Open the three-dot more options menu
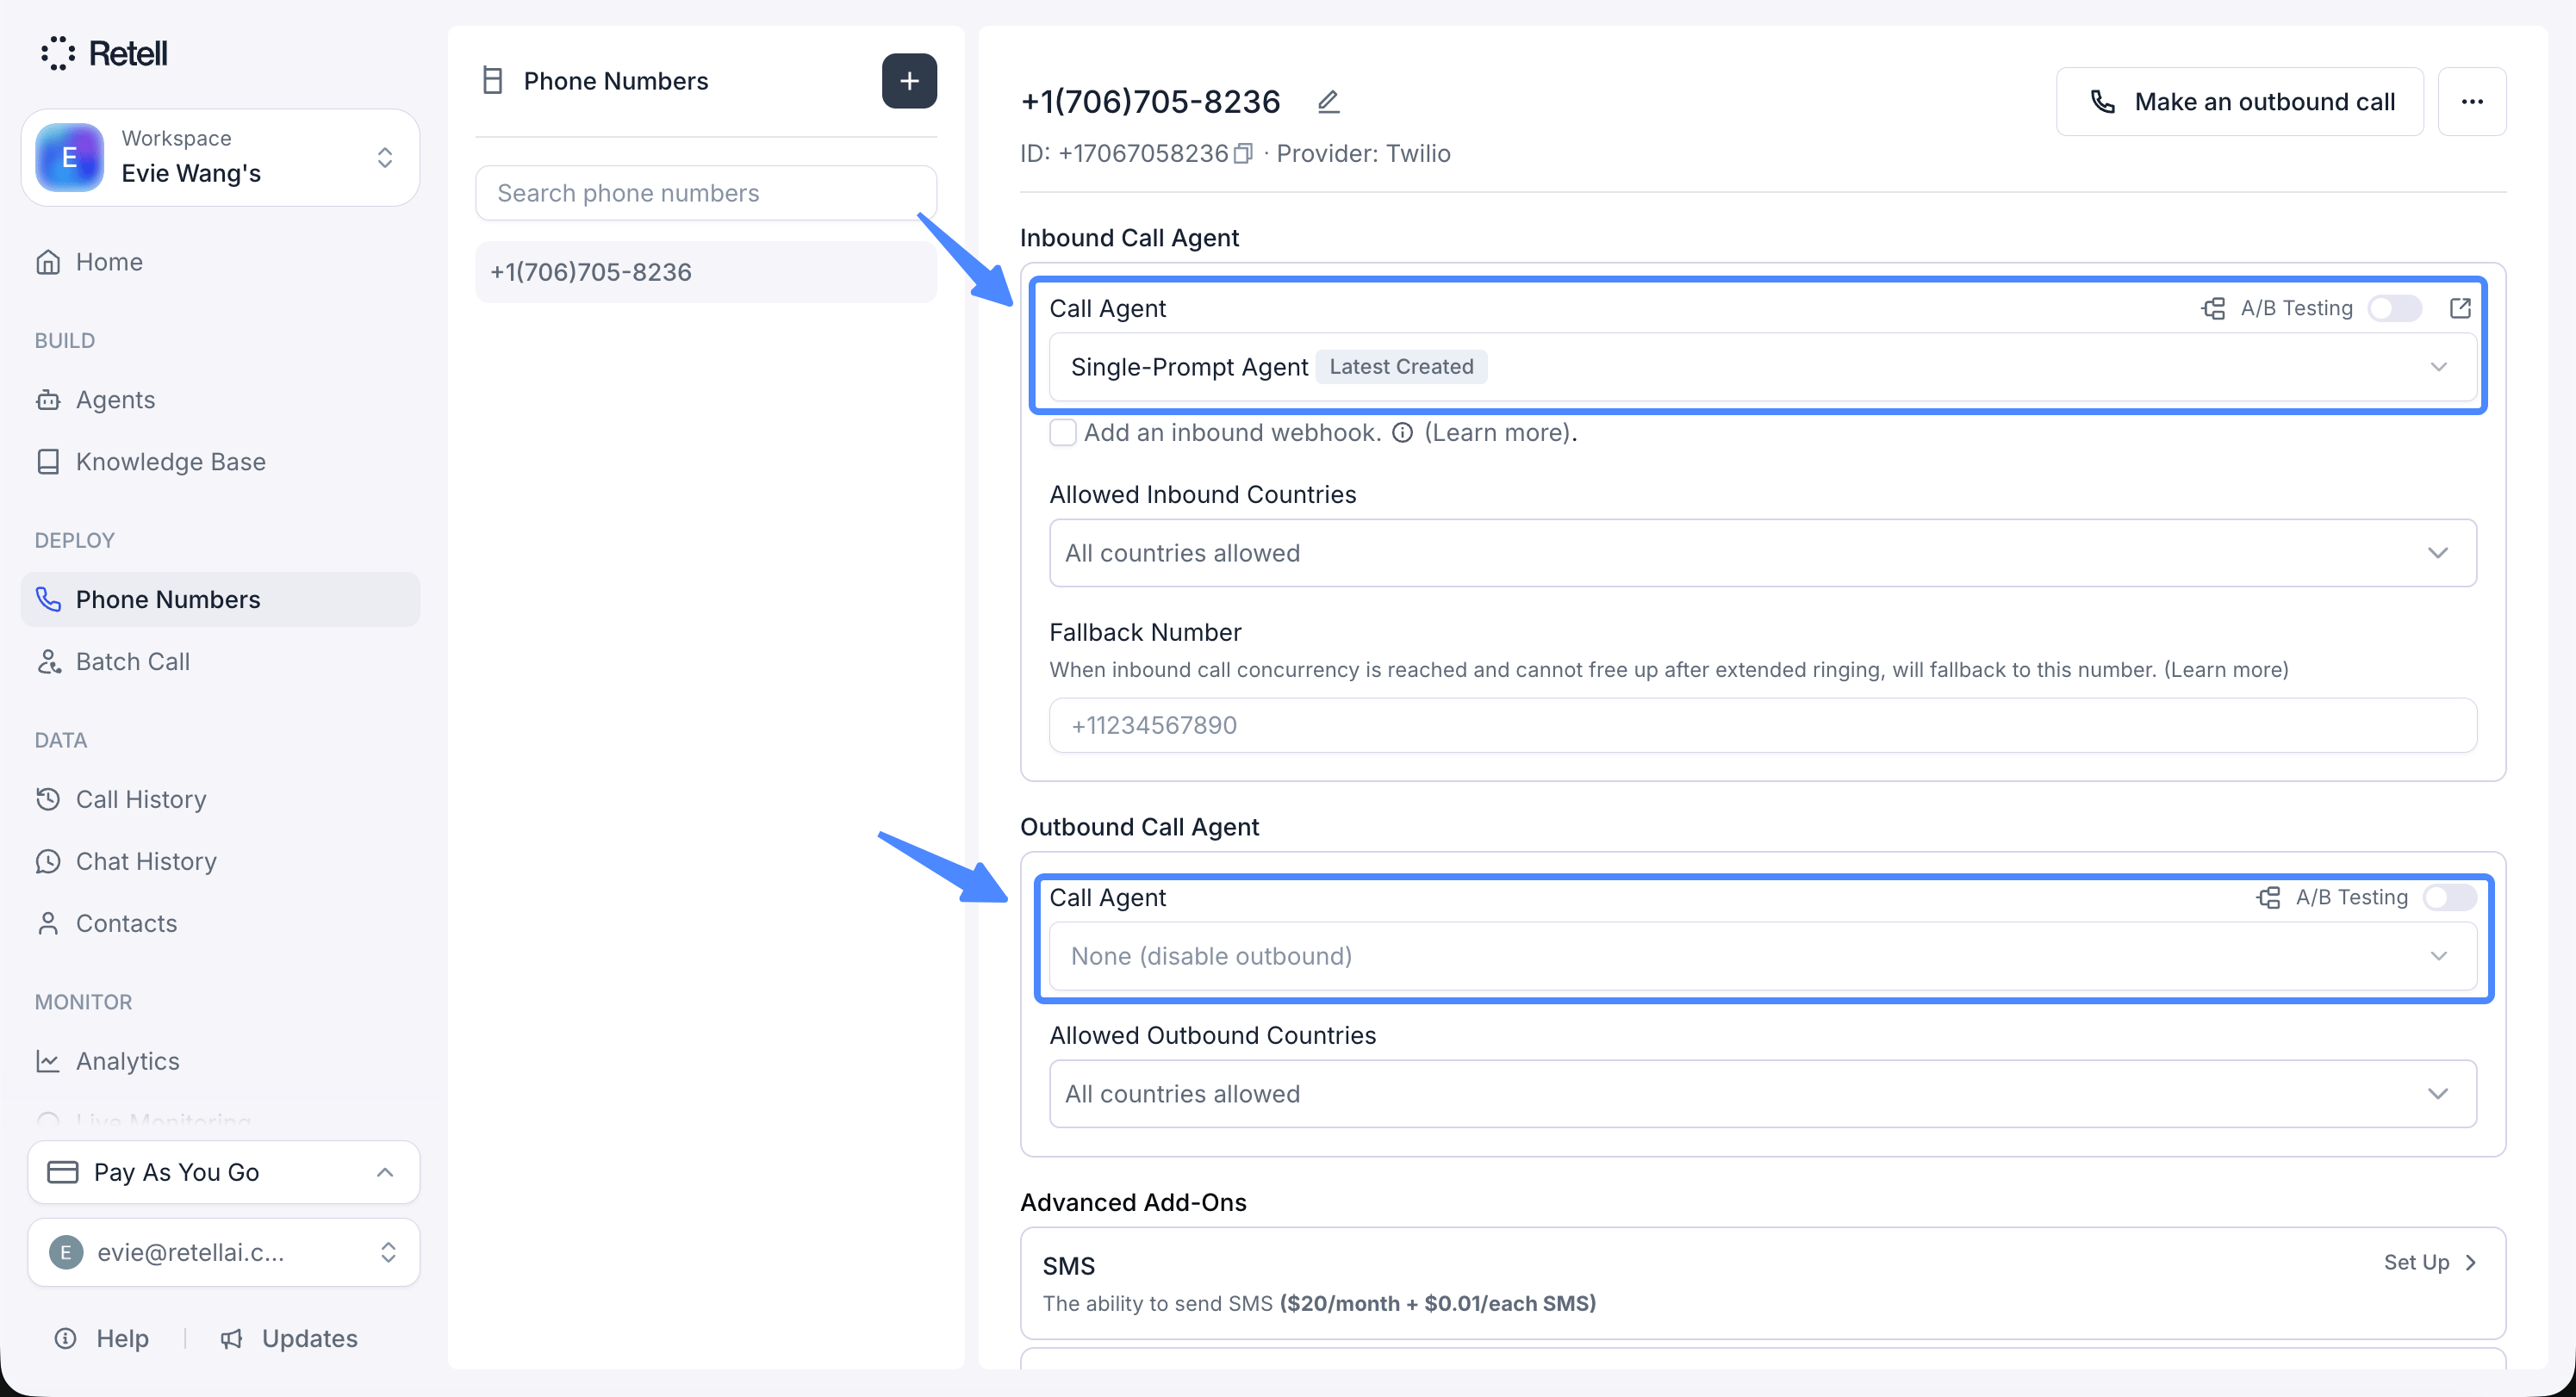The width and height of the screenshot is (2576, 1397). pyautogui.click(x=2472, y=101)
